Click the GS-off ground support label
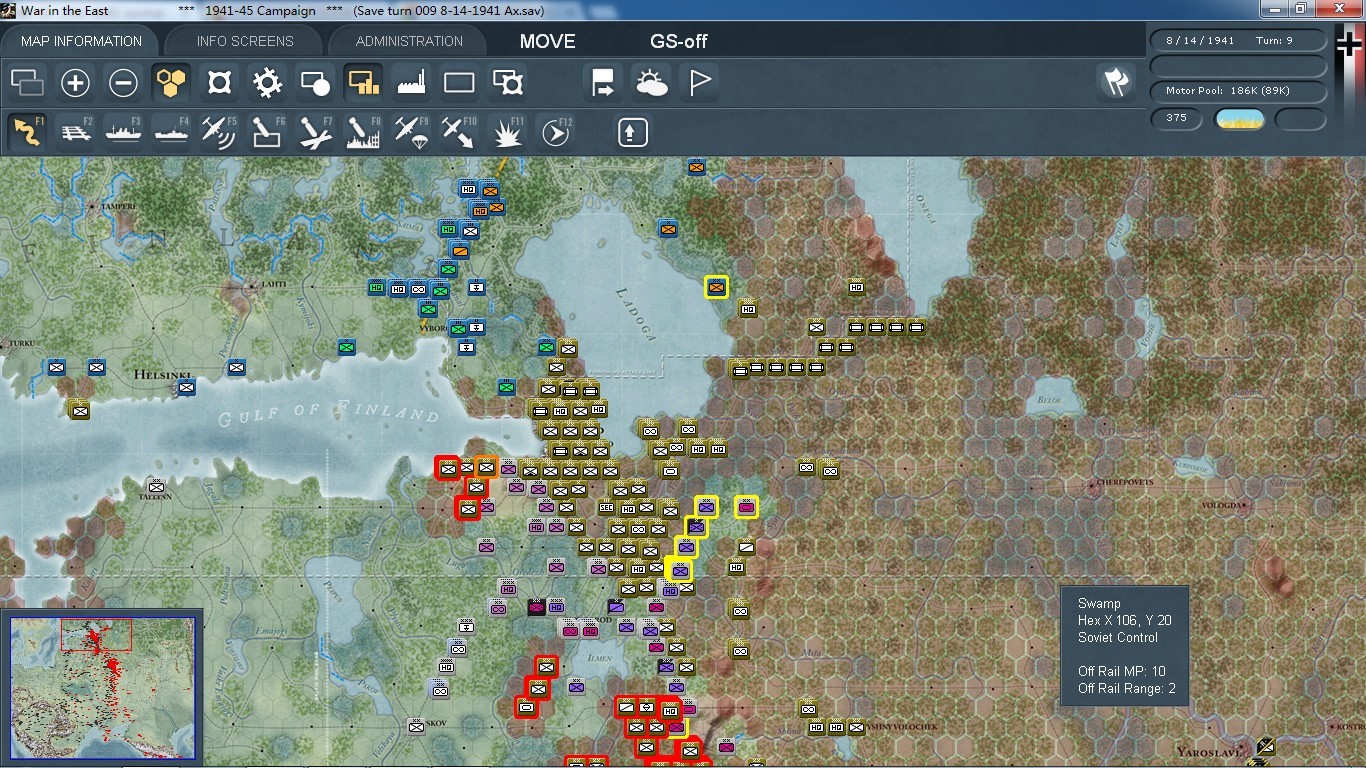Image resolution: width=1366 pixels, height=768 pixels. tap(679, 41)
